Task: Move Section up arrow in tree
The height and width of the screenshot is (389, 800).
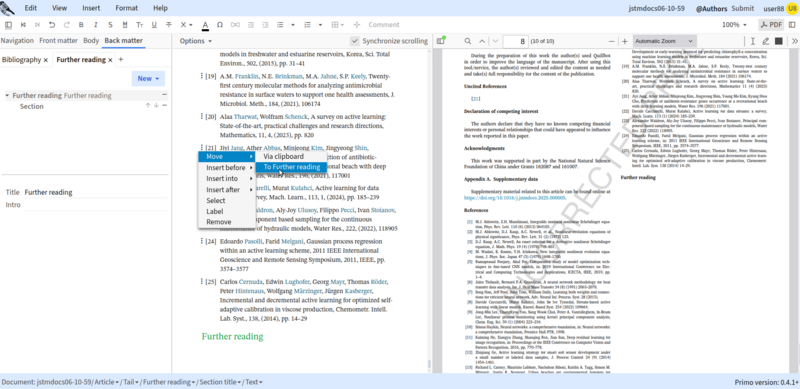Action: (148, 105)
